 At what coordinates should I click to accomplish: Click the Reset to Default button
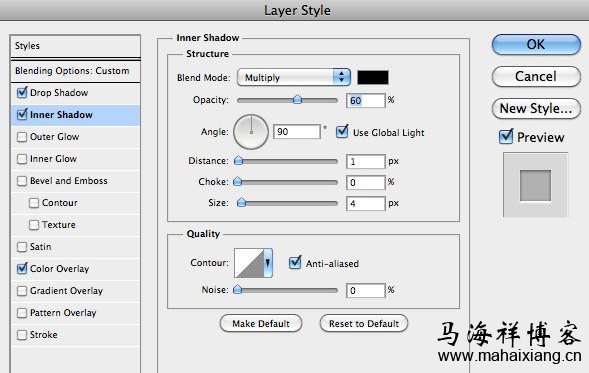pos(364,323)
